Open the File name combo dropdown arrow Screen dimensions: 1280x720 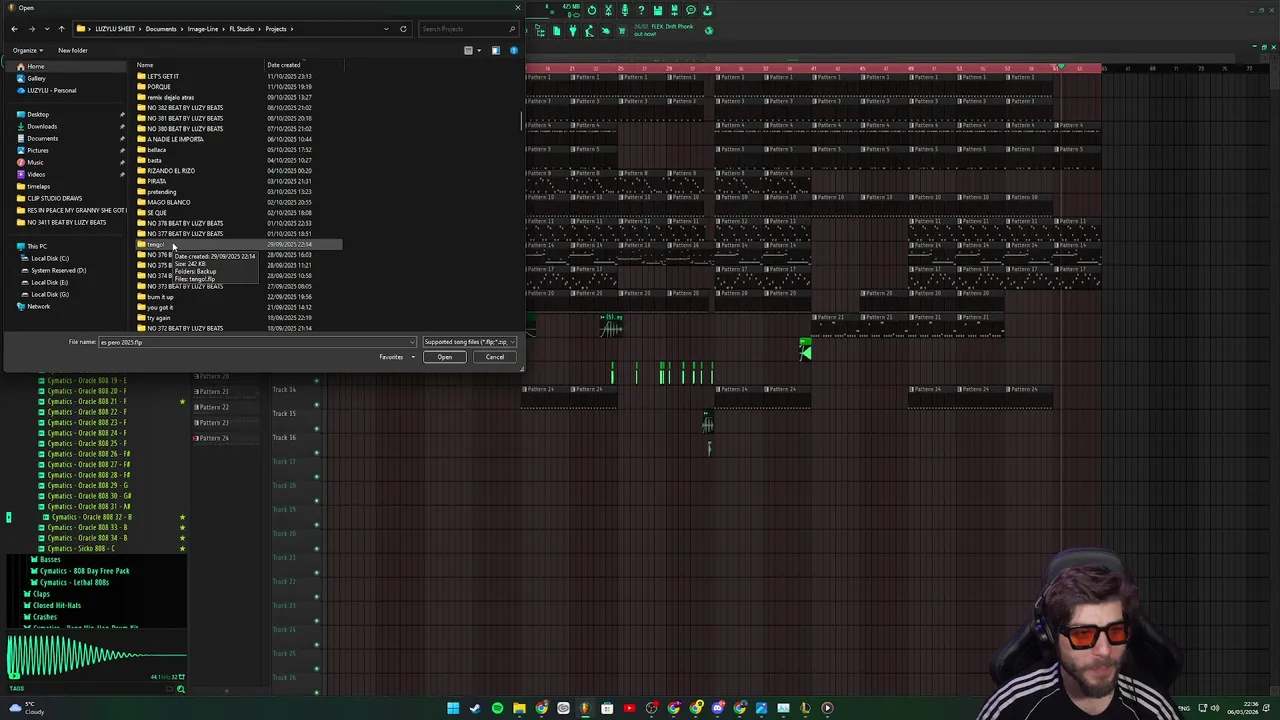point(412,342)
